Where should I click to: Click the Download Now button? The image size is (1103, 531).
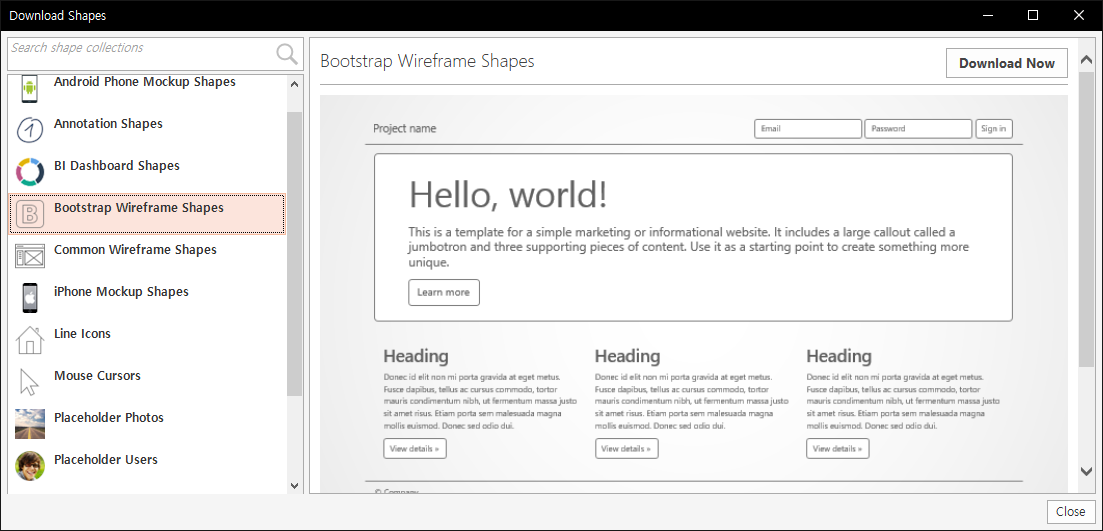(1007, 63)
